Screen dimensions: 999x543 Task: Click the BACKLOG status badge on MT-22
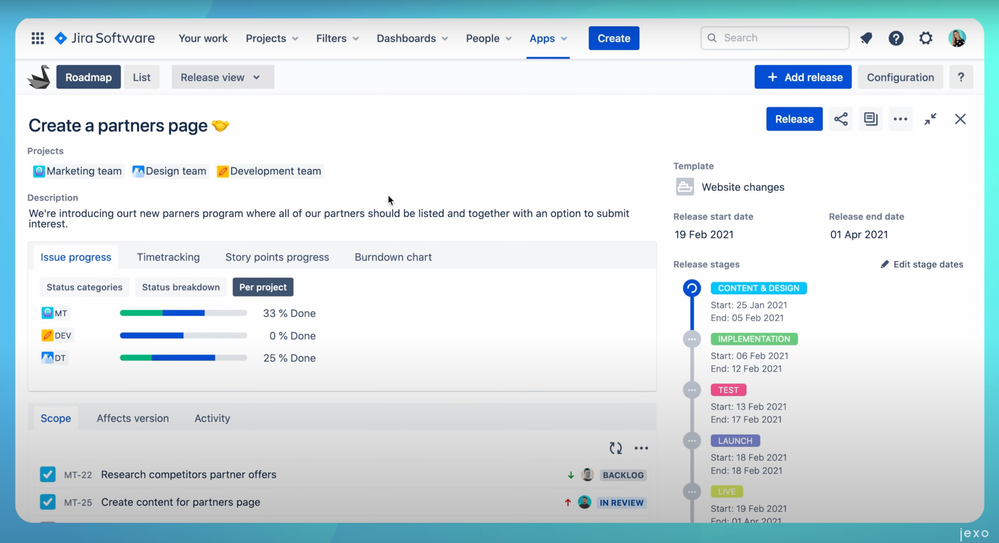pos(623,475)
